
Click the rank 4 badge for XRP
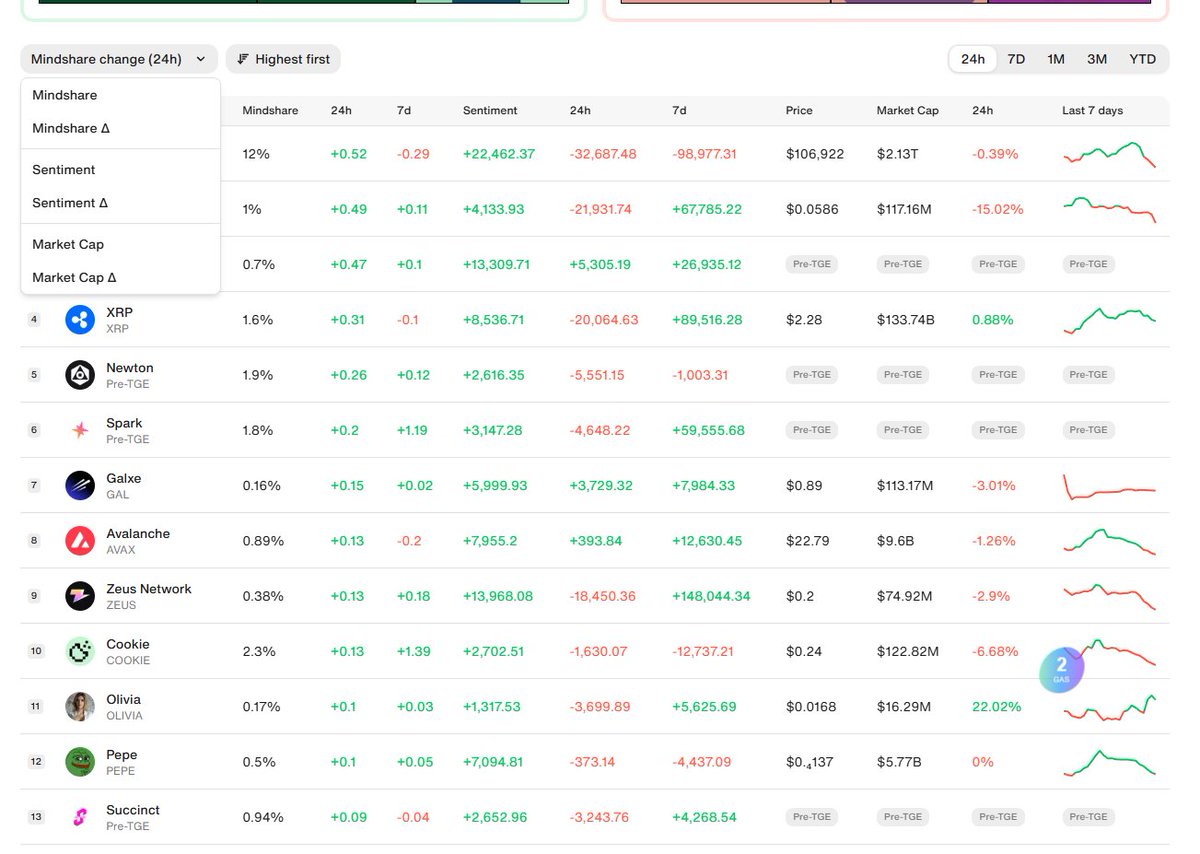[x=34, y=320]
